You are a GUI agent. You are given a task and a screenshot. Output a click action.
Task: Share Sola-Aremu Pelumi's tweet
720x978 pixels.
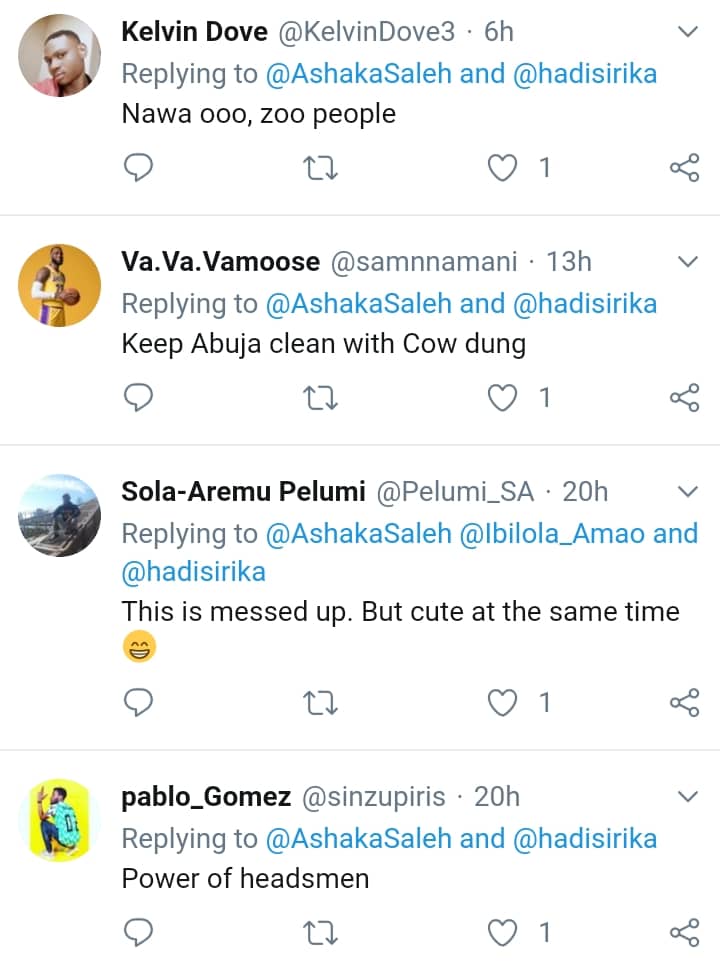[684, 703]
